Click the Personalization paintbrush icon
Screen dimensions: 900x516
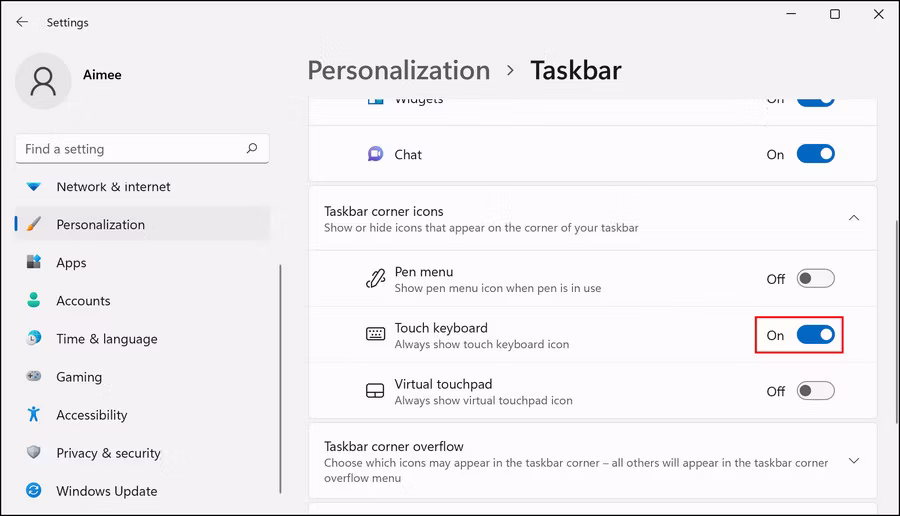(x=34, y=224)
